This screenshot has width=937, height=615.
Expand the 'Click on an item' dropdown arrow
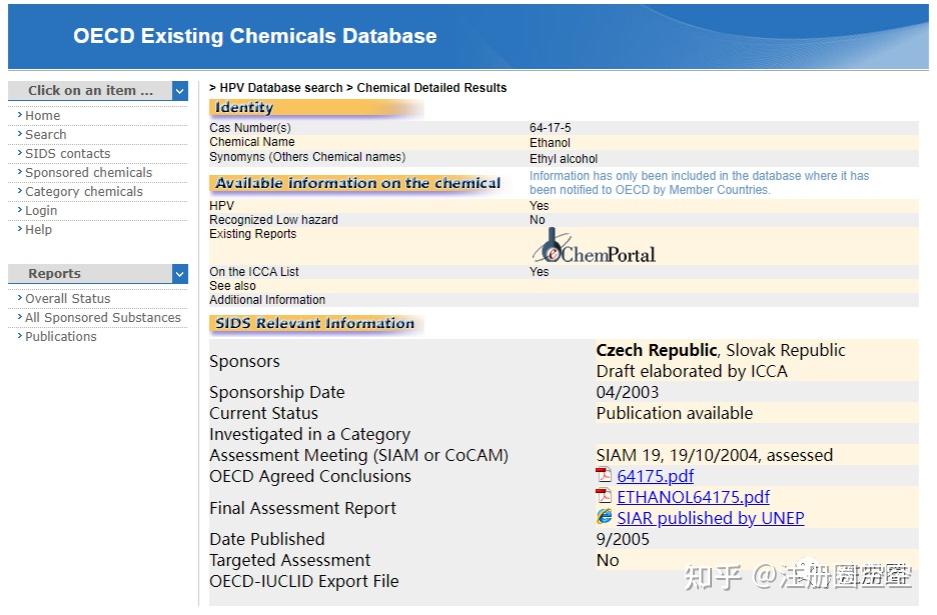pyautogui.click(x=179, y=91)
